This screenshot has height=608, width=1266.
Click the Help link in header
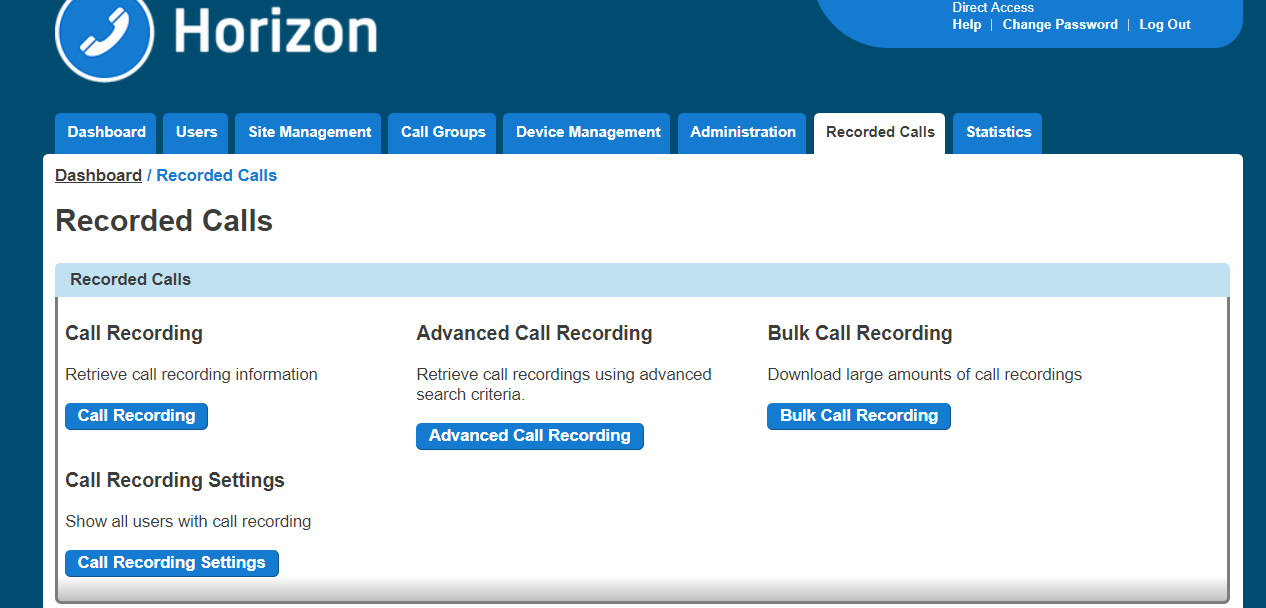click(966, 25)
